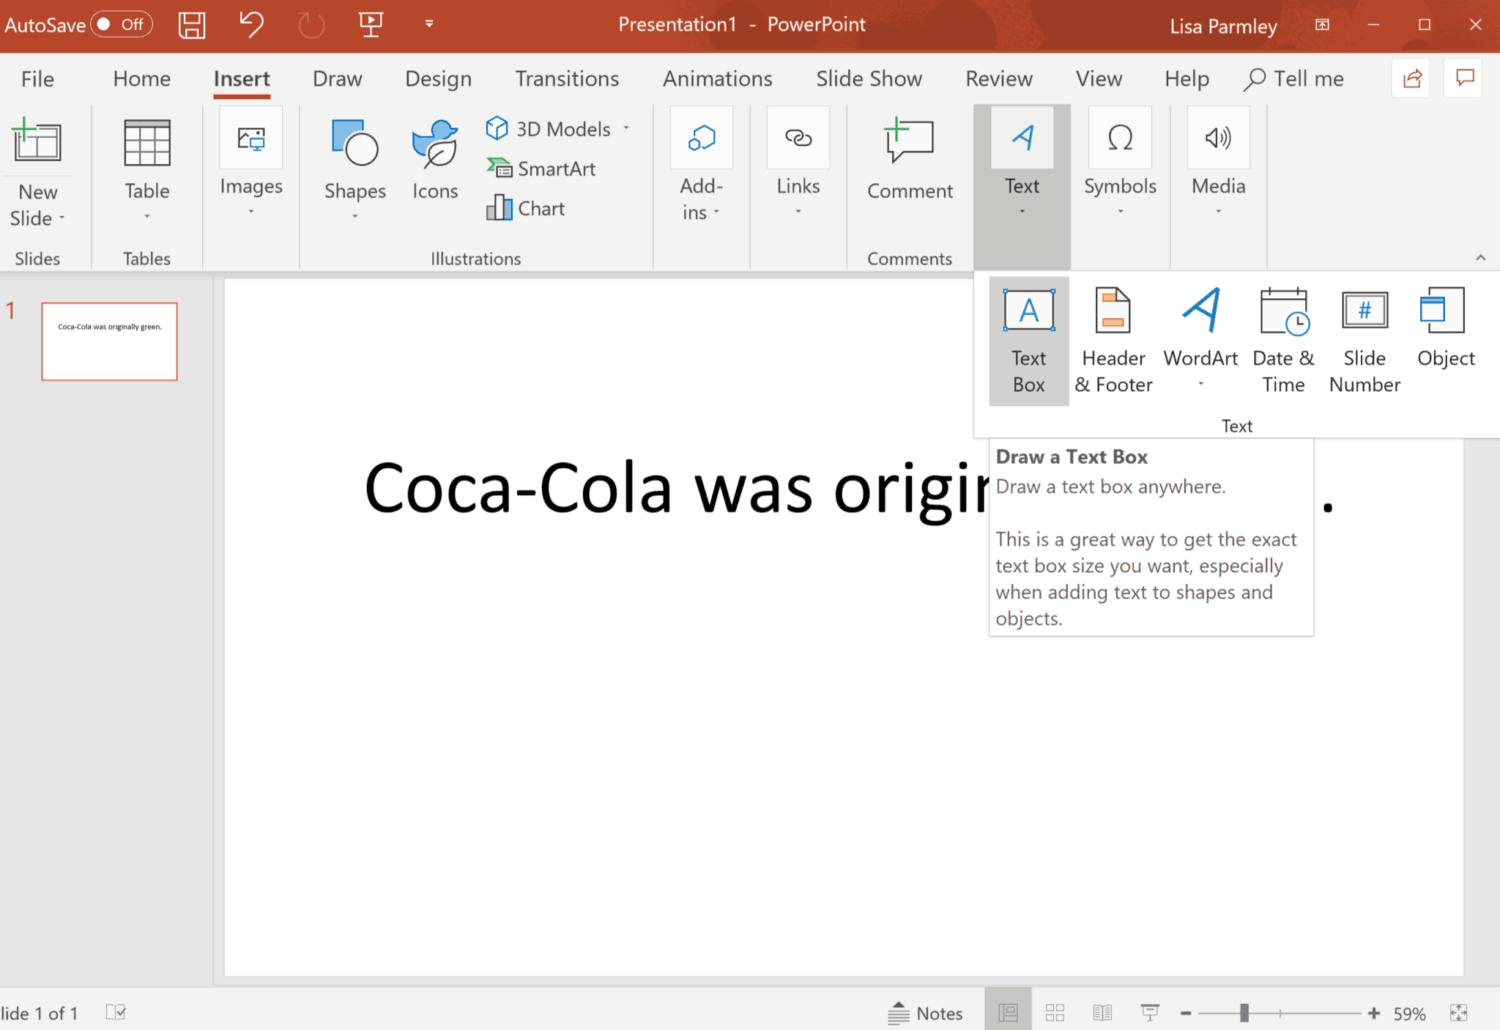Image resolution: width=1500 pixels, height=1030 pixels.
Task: Click the Share icon
Action: pyautogui.click(x=1412, y=78)
